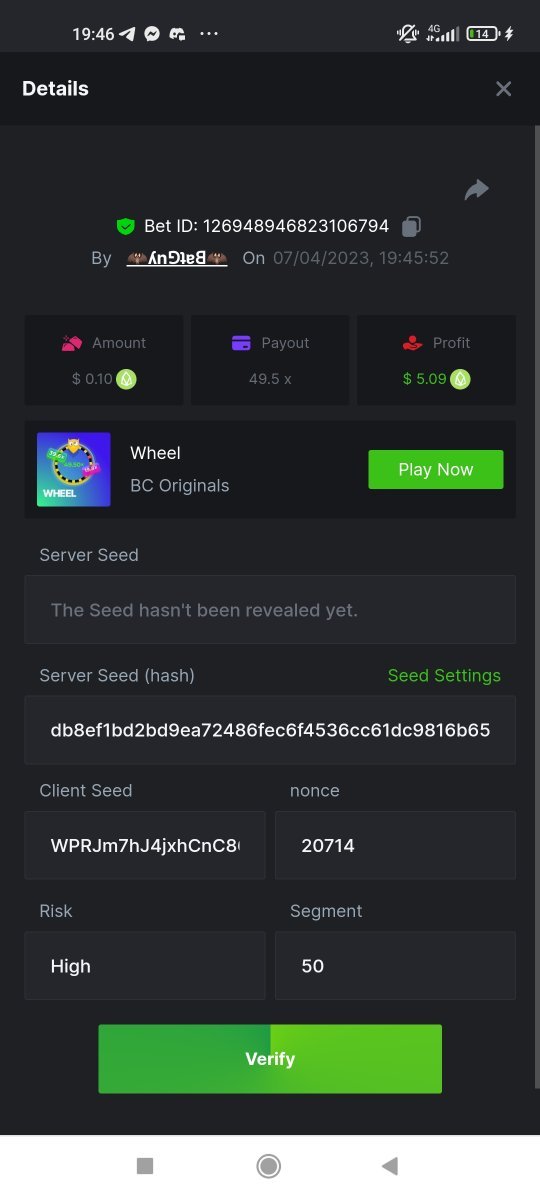Image resolution: width=540 pixels, height=1200 pixels.
Task: Tap the share arrow icon
Action: [477, 190]
